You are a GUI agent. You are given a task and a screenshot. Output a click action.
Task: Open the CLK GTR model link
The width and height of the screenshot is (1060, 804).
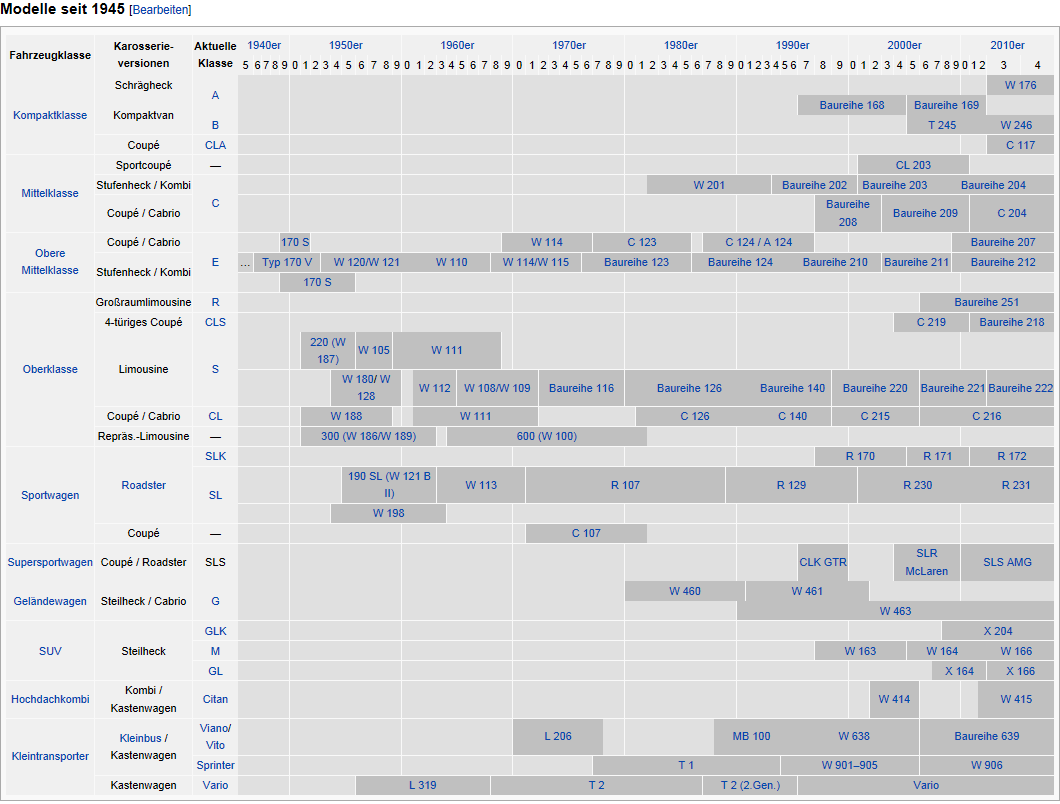click(x=822, y=562)
